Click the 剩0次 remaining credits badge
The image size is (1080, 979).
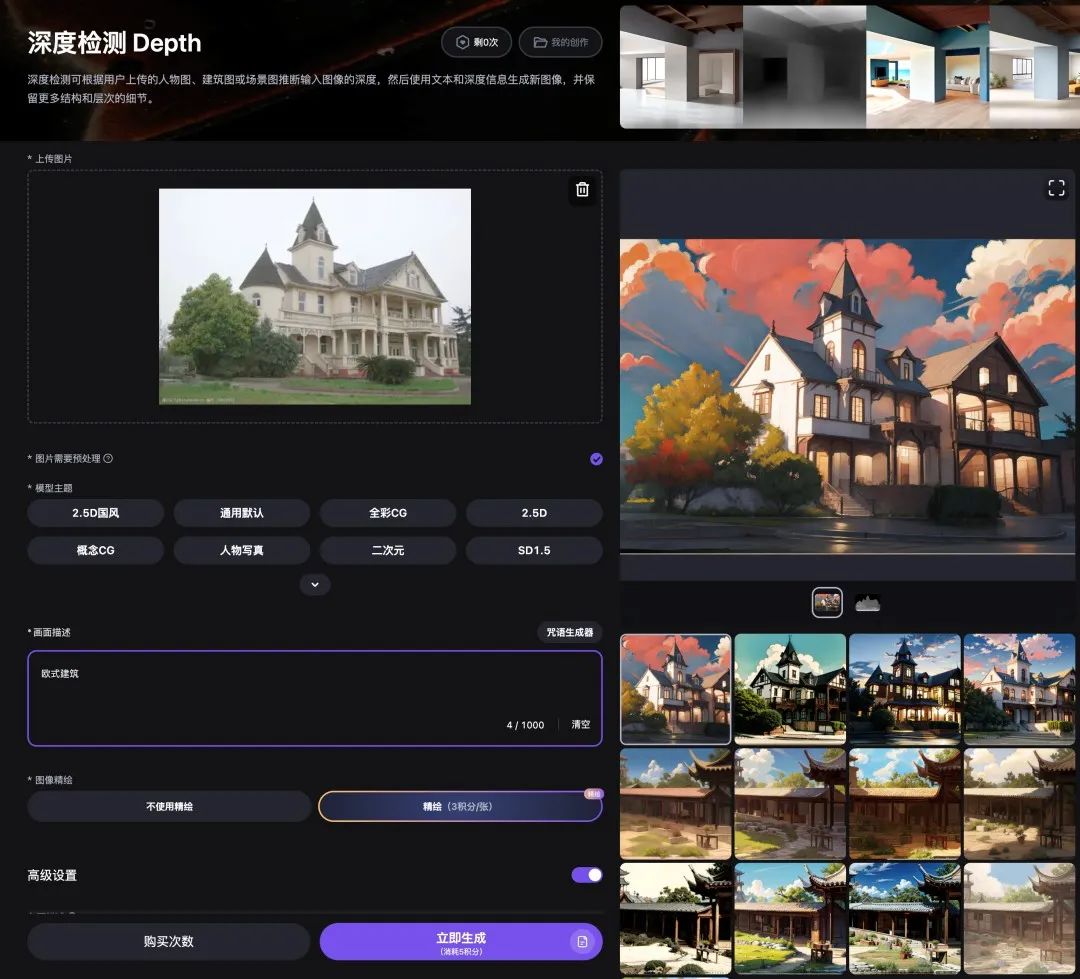476,43
